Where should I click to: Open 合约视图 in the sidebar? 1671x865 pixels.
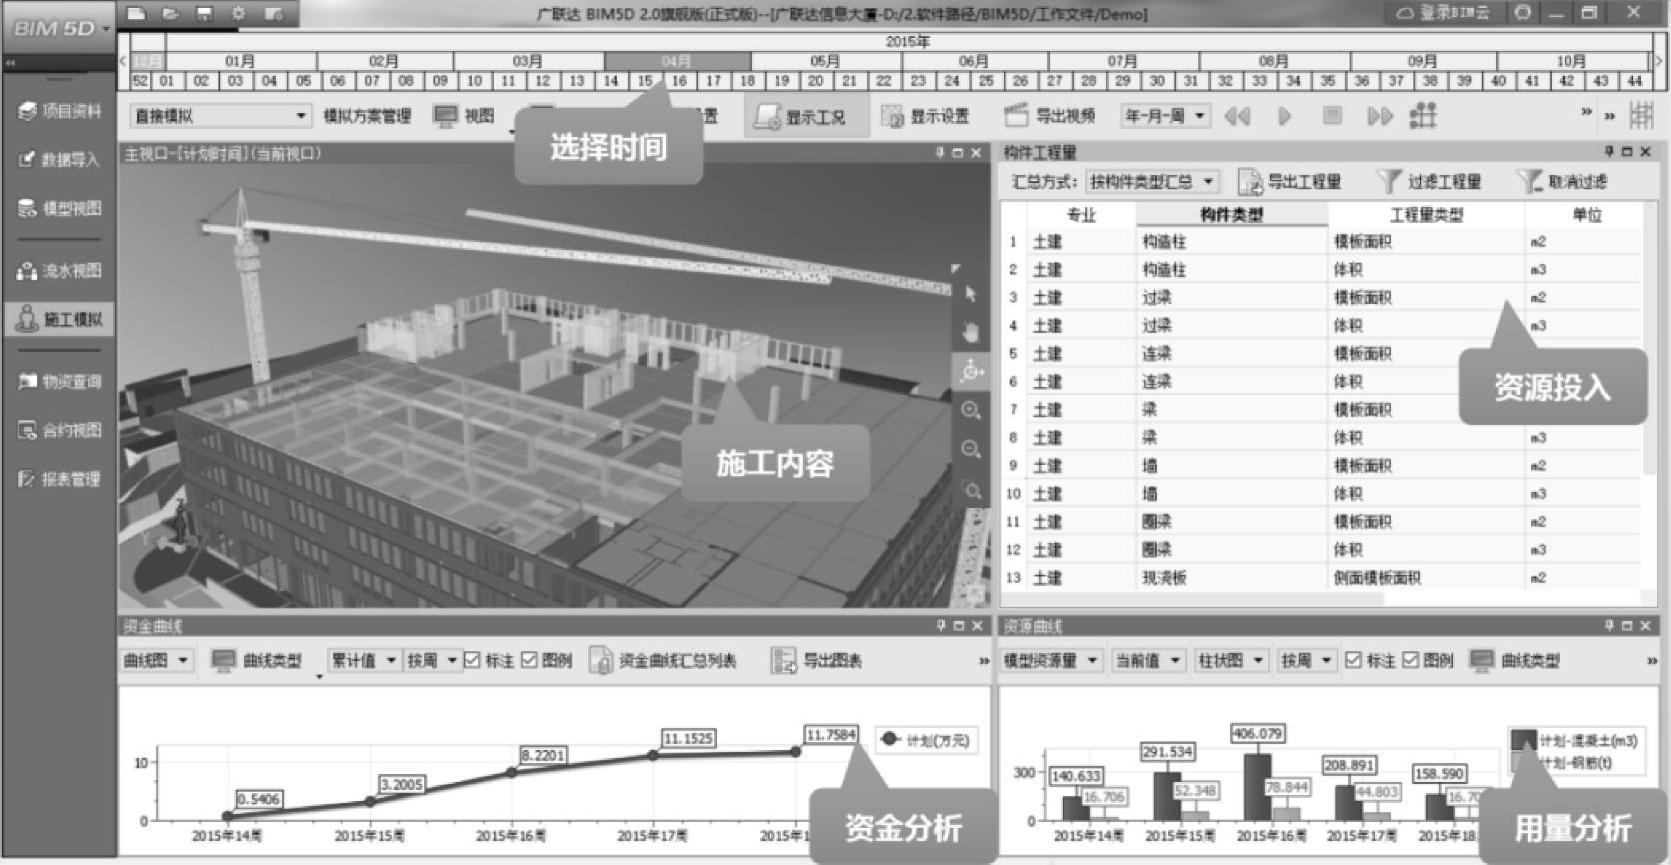(x=60, y=430)
